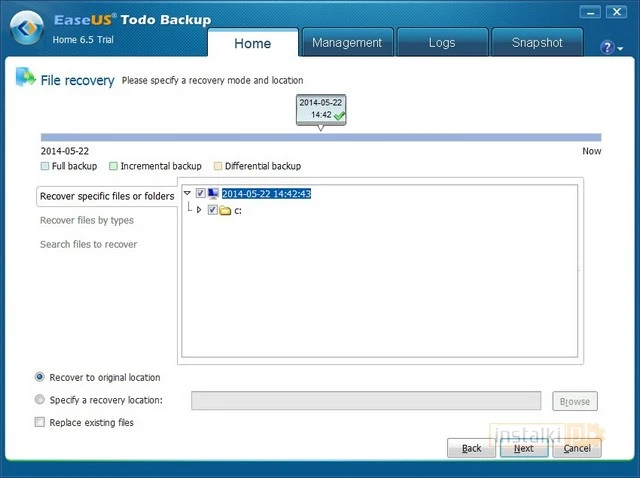Collapse the 2014-05-22 14:42:43 tree node

187,193
